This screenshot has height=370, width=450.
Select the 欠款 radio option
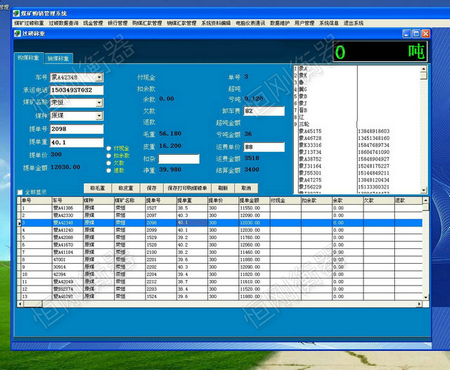click(109, 163)
